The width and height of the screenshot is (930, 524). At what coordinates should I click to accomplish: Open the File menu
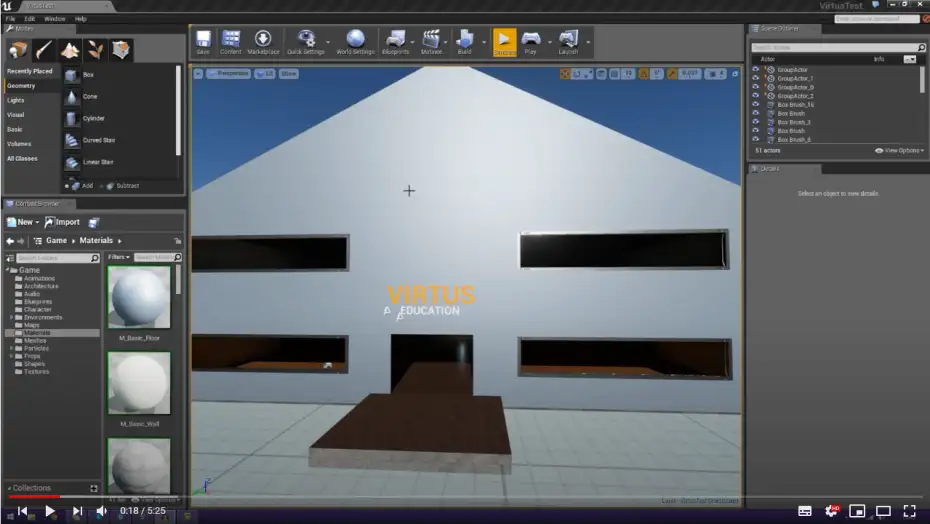pyautogui.click(x=11, y=19)
